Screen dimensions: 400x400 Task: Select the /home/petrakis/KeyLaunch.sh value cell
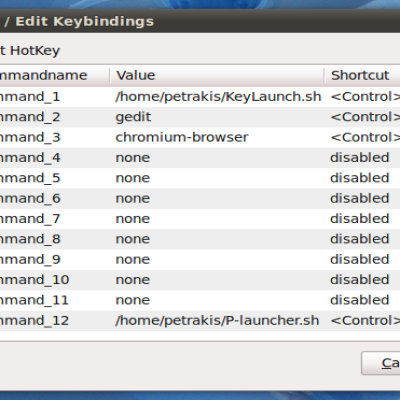click(x=218, y=97)
